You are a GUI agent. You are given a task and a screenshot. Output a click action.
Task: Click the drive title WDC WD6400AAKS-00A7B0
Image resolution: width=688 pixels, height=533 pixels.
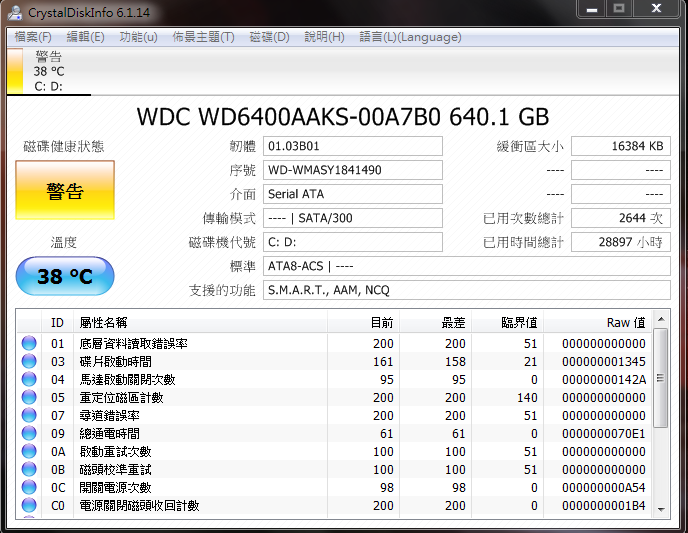[288, 117]
